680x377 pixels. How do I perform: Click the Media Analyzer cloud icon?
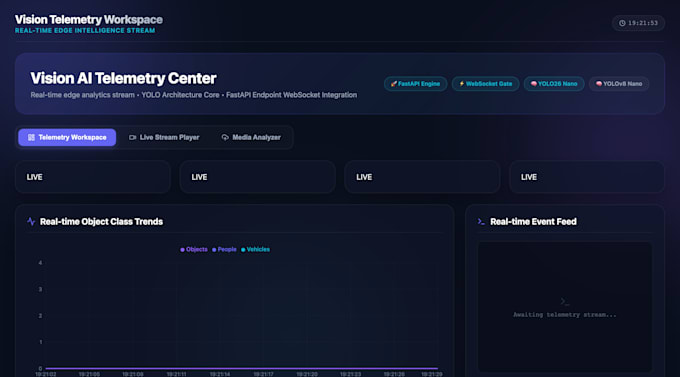tap(225, 138)
